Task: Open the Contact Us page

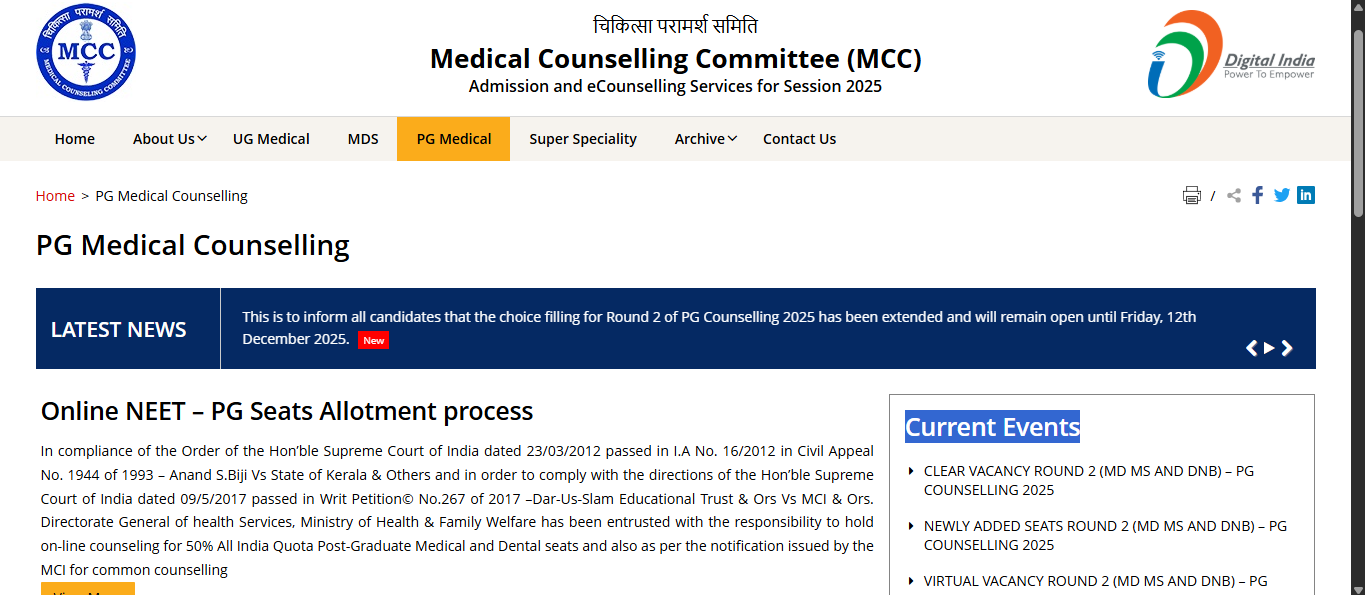Action: pos(799,139)
